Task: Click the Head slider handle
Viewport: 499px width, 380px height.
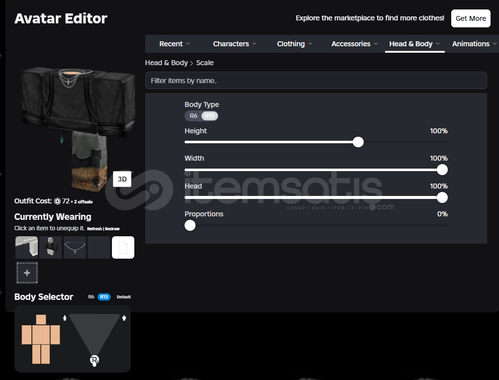Action: coord(442,197)
